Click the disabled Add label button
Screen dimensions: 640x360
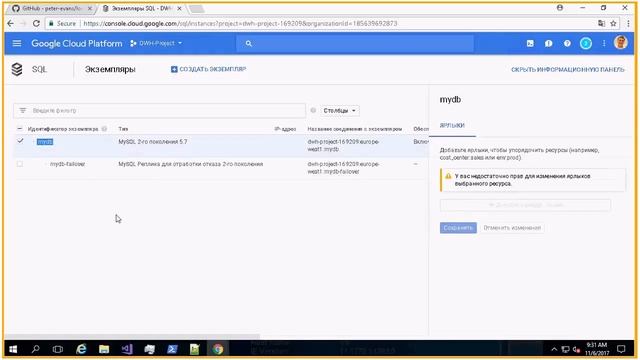click(525, 205)
